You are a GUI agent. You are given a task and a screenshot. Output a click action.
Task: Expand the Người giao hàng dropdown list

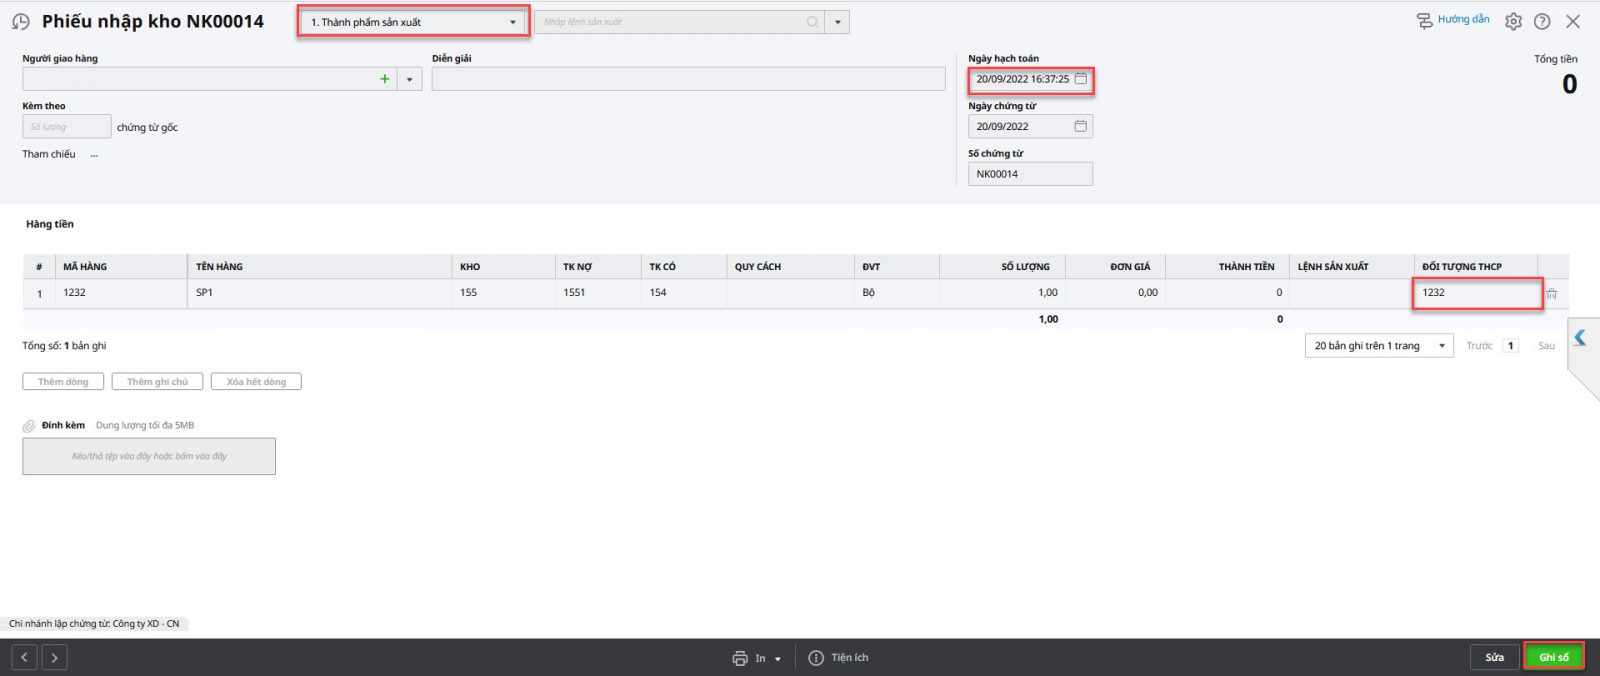(x=409, y=79)
